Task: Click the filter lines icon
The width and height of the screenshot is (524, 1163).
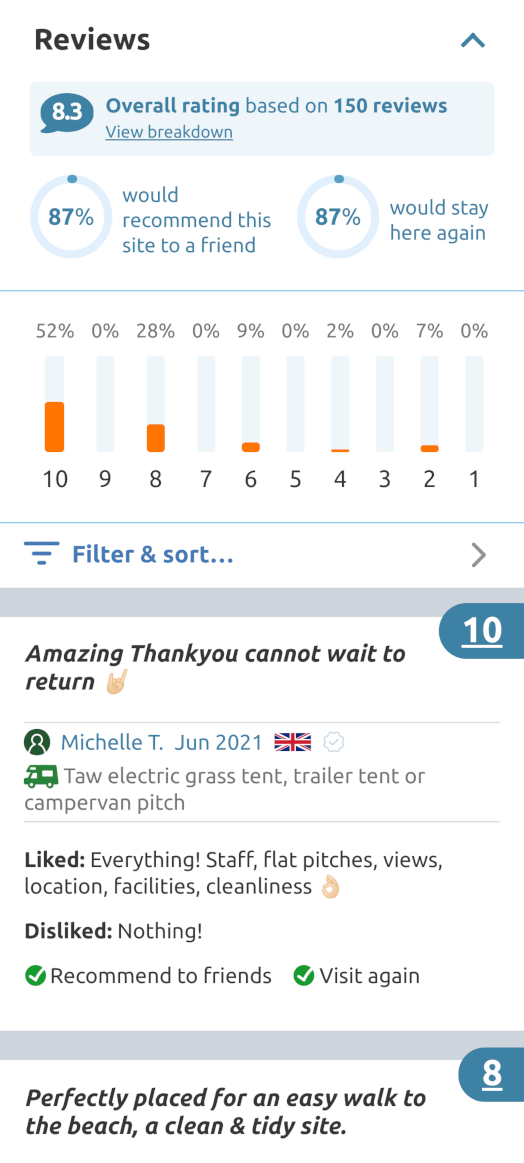Action: point(42,553)
